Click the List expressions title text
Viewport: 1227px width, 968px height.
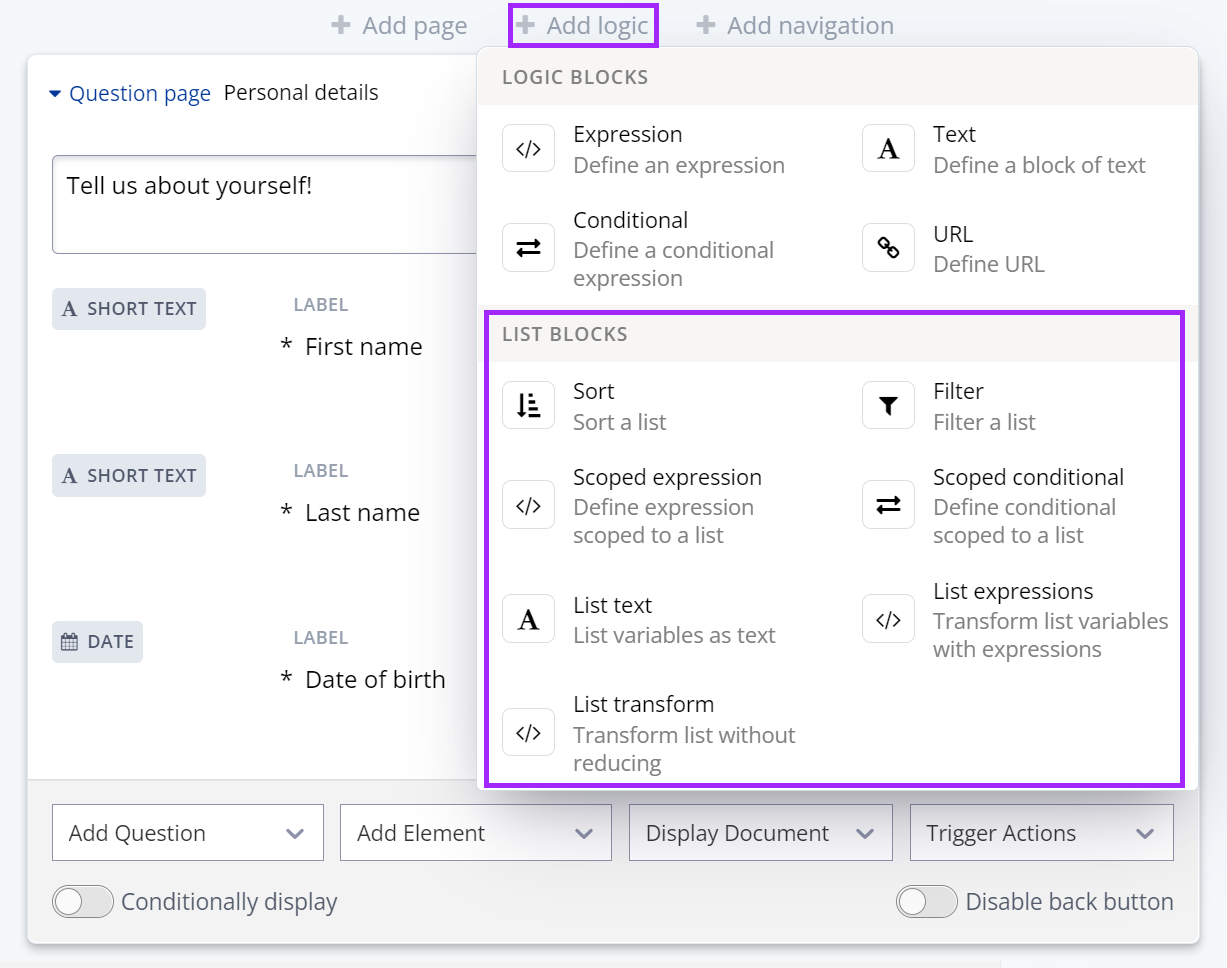click(1013, 591)
